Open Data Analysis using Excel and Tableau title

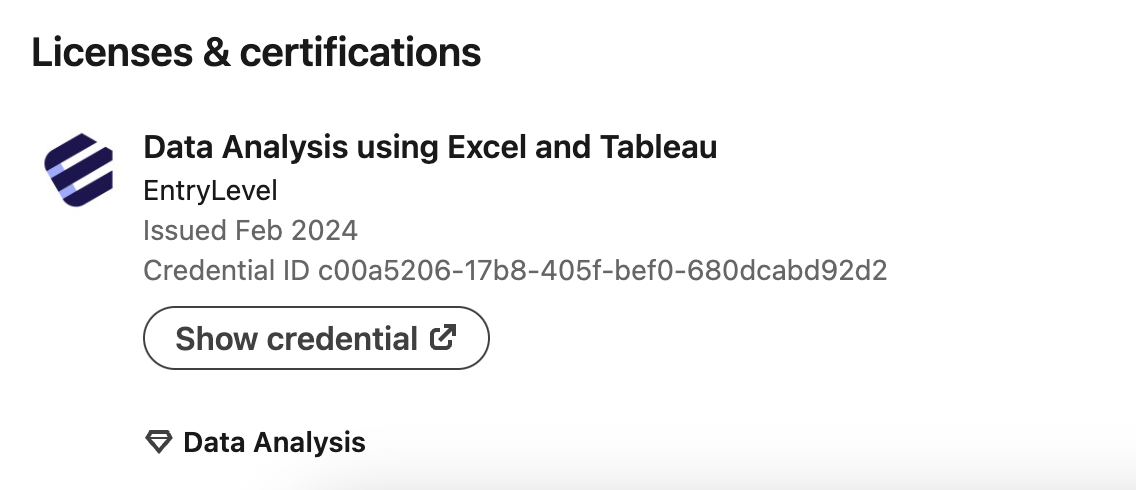click(x=430, y=147)
